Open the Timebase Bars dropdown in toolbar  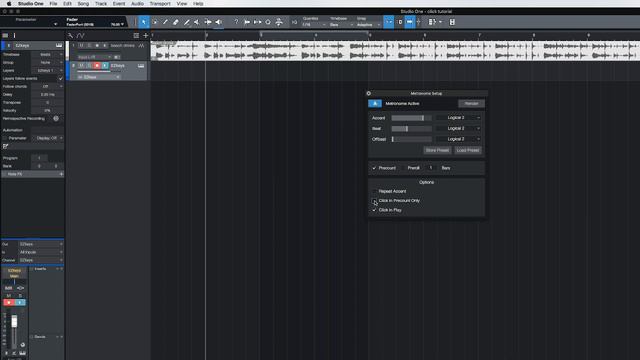click(341, 25)
